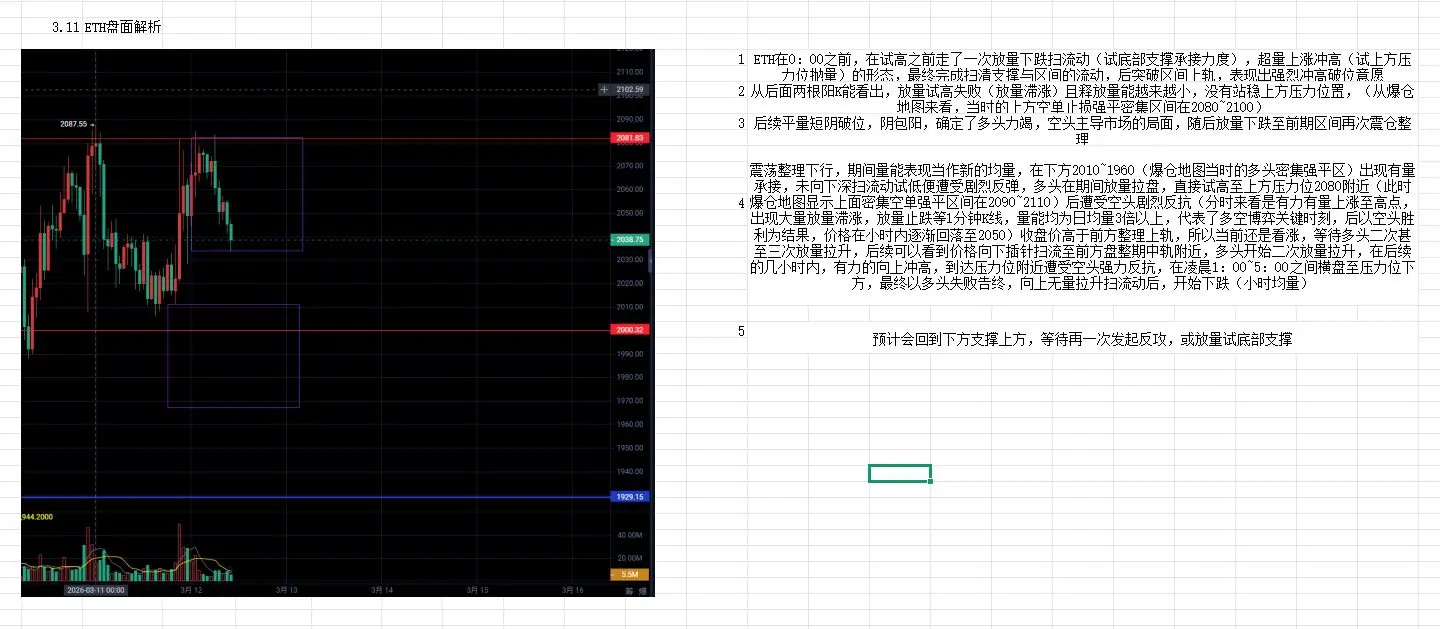
Task: Select the paragraph starting "震荡整理下行"
Action: 1082,227
